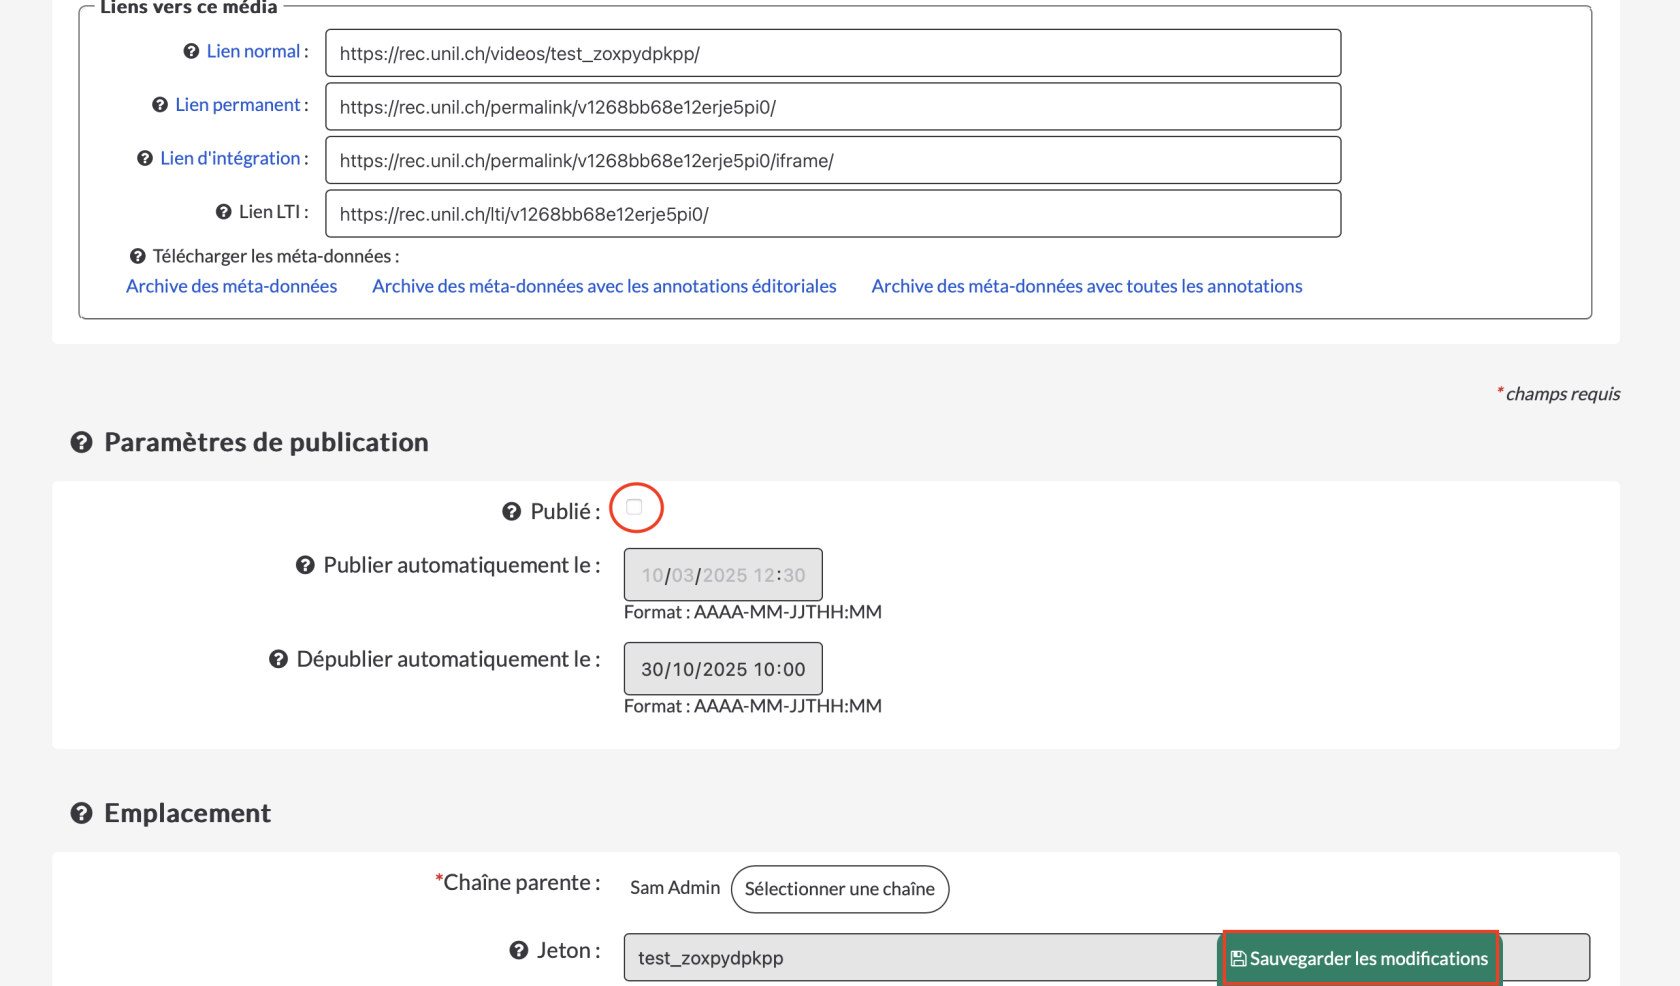1680x986 pixels.
Task: Download archive avec toutes les annotations
Action: [x=1086, y=286]
